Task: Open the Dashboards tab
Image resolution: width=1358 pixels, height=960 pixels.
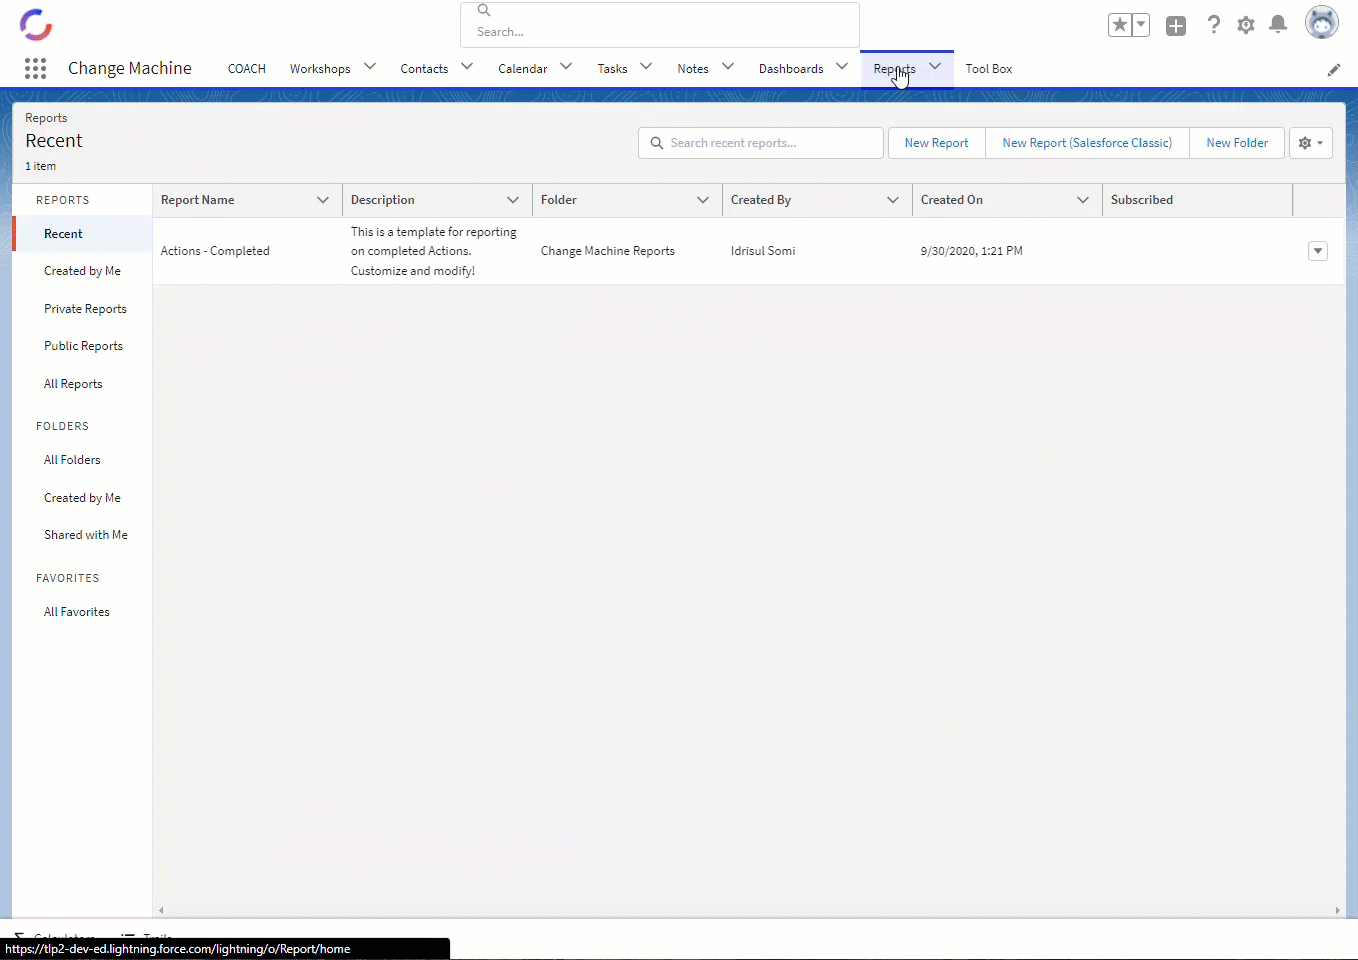Action: (791, 69)
